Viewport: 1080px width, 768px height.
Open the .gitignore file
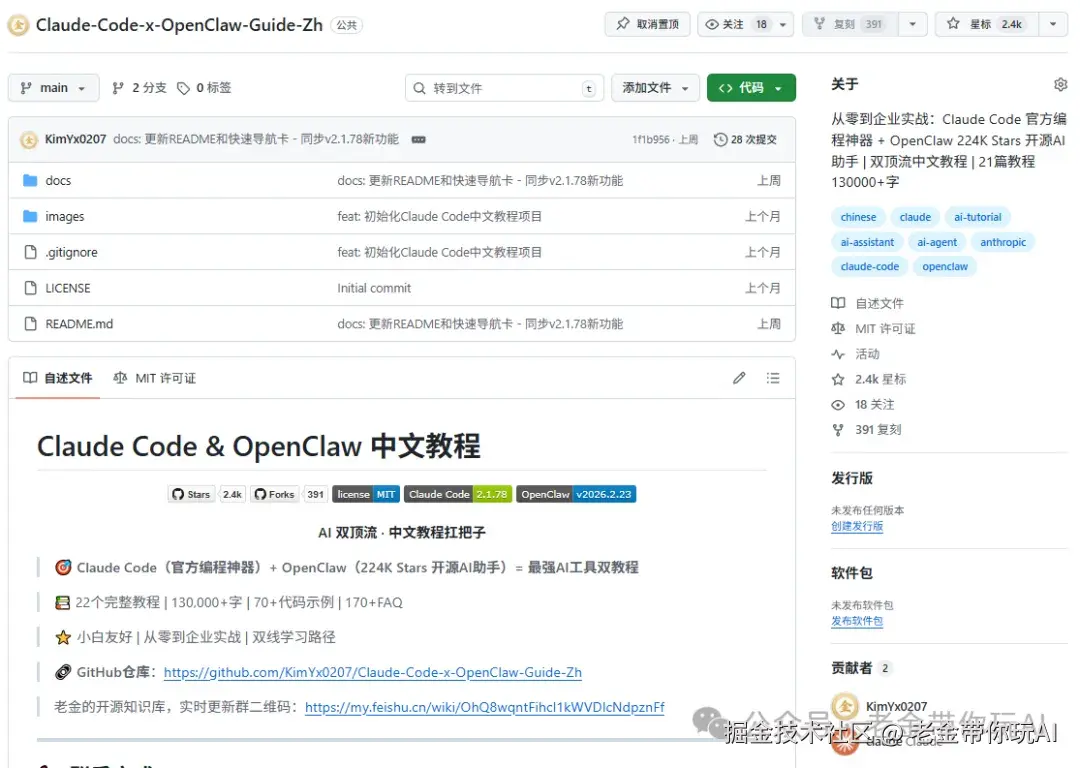click(x=71, y=252)
